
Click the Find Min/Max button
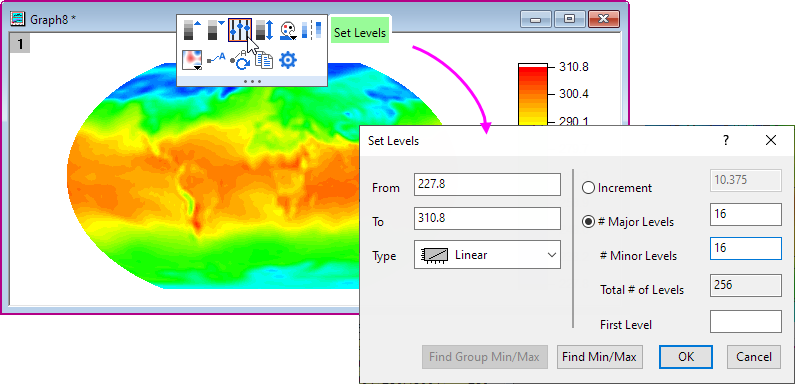click(x=599, y=357)
